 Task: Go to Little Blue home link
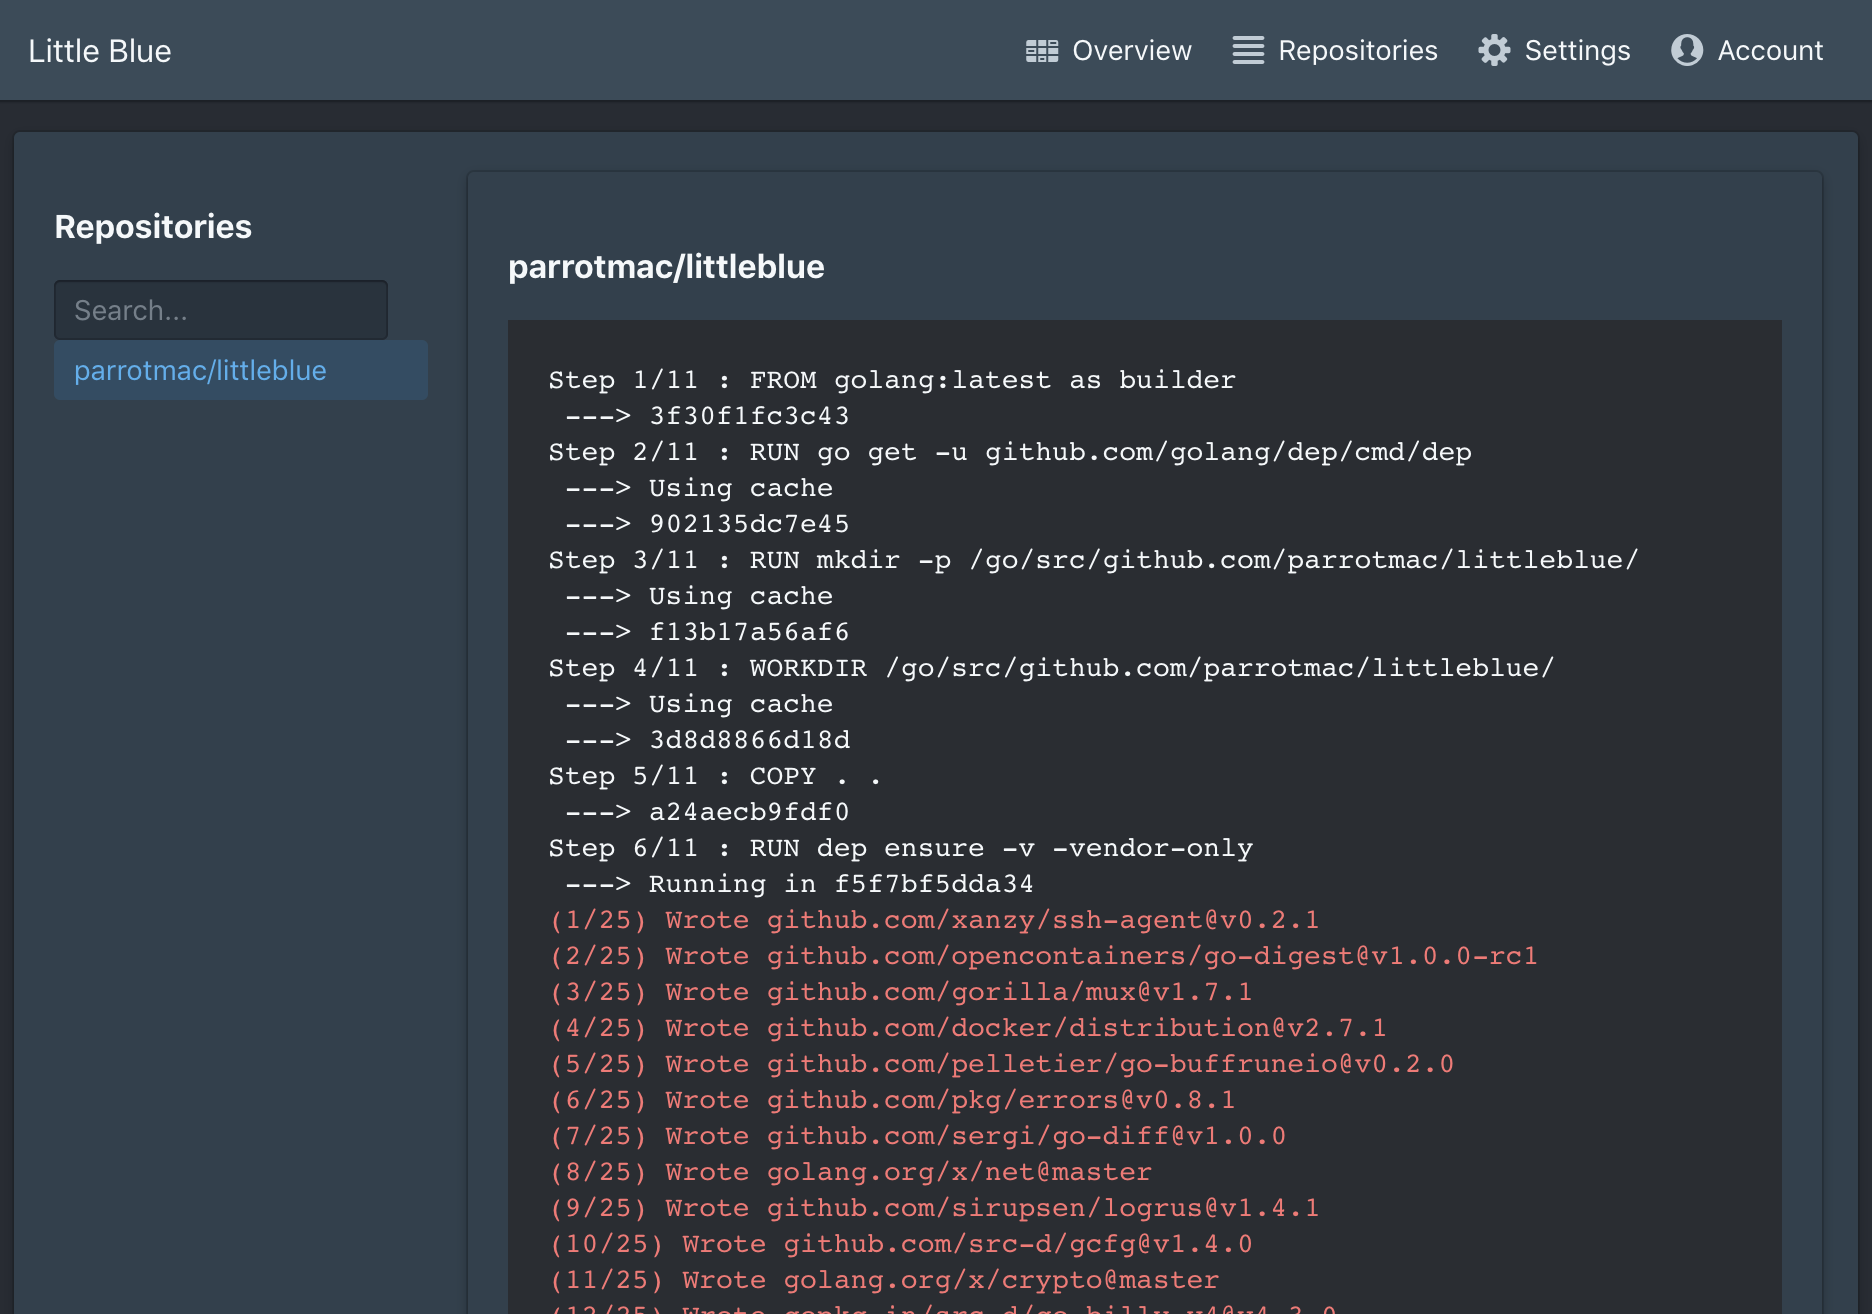(100, 51)
